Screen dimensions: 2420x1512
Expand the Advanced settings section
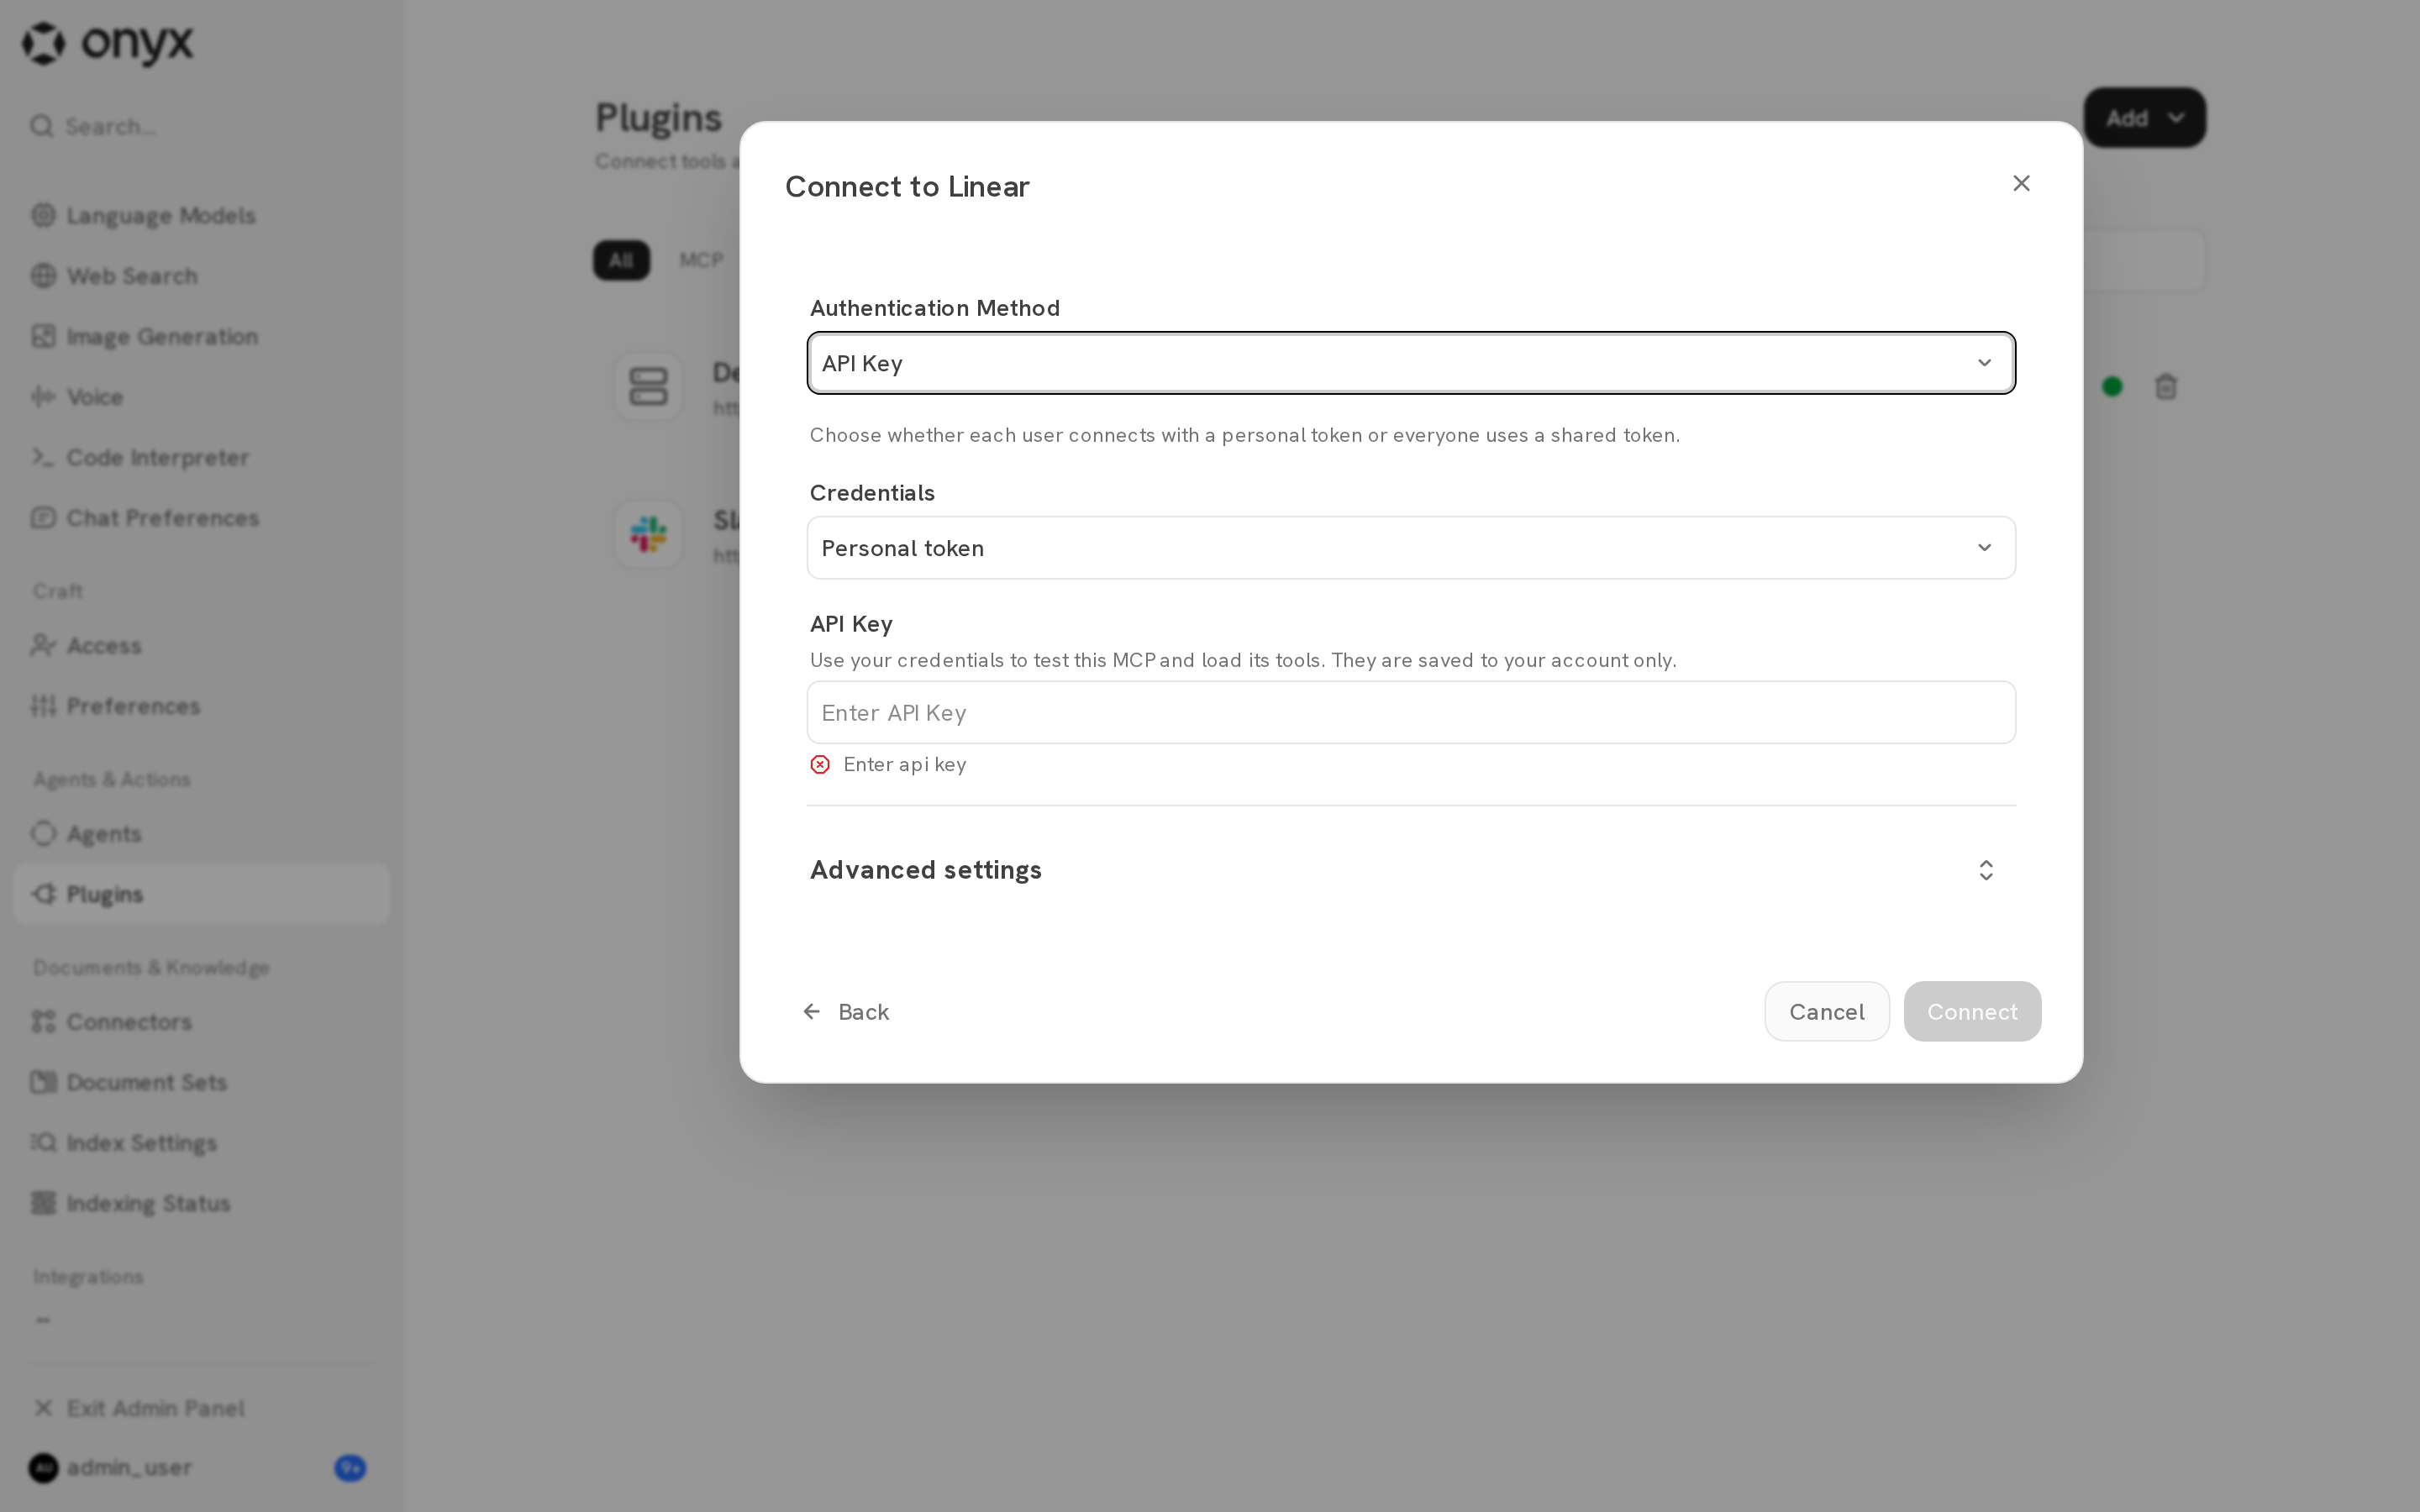click(x=1411, y=870)
